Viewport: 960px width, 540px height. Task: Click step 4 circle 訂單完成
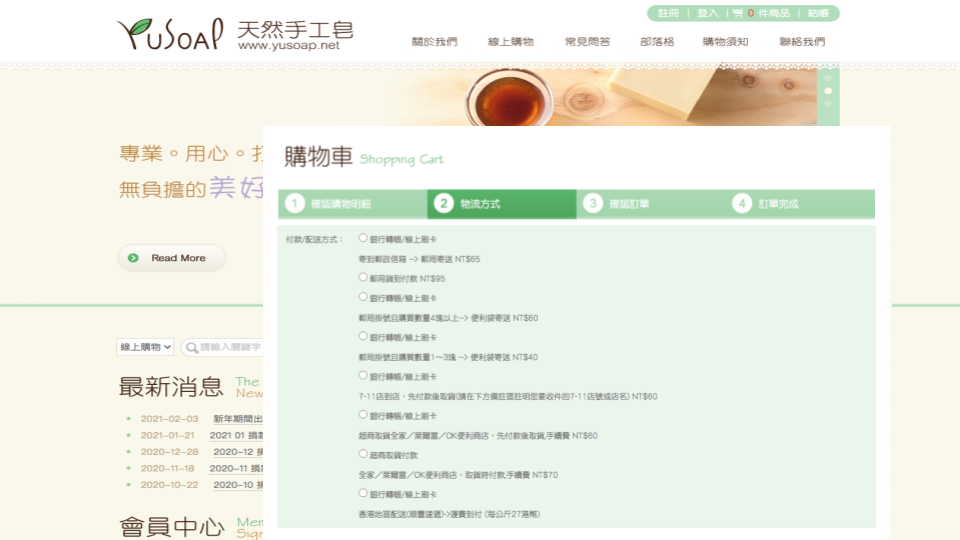741,204
